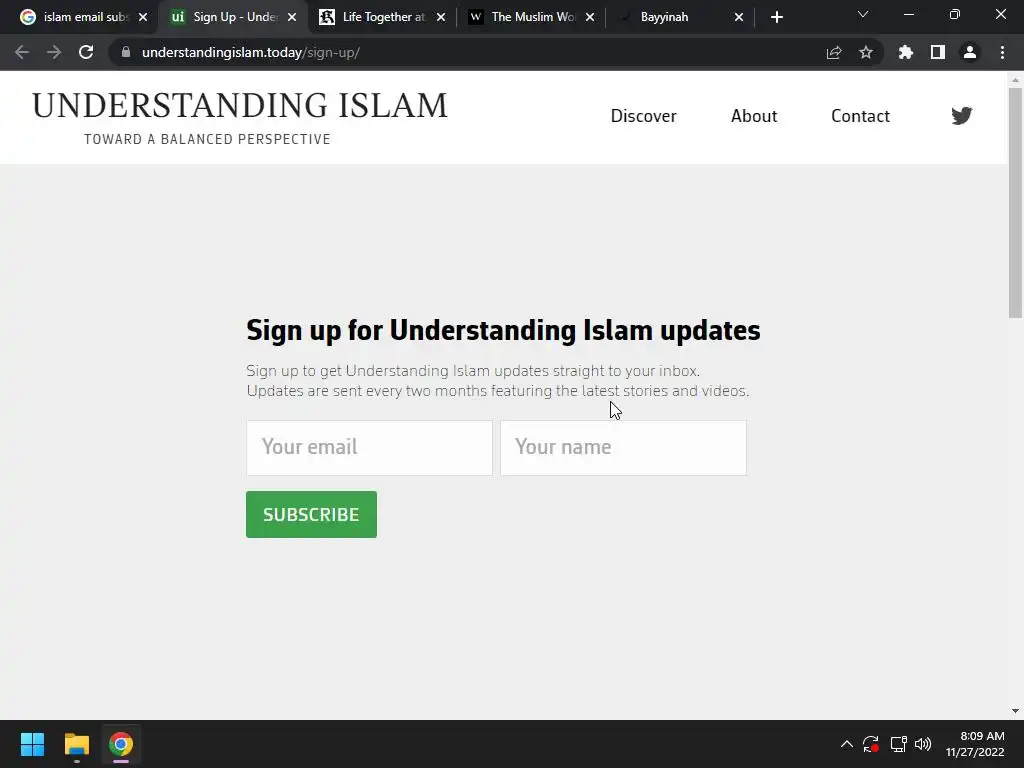Toggle the Chrome side panel icon
The image size is (1024, 768).
pyautogui.click(x=938, y=52)
